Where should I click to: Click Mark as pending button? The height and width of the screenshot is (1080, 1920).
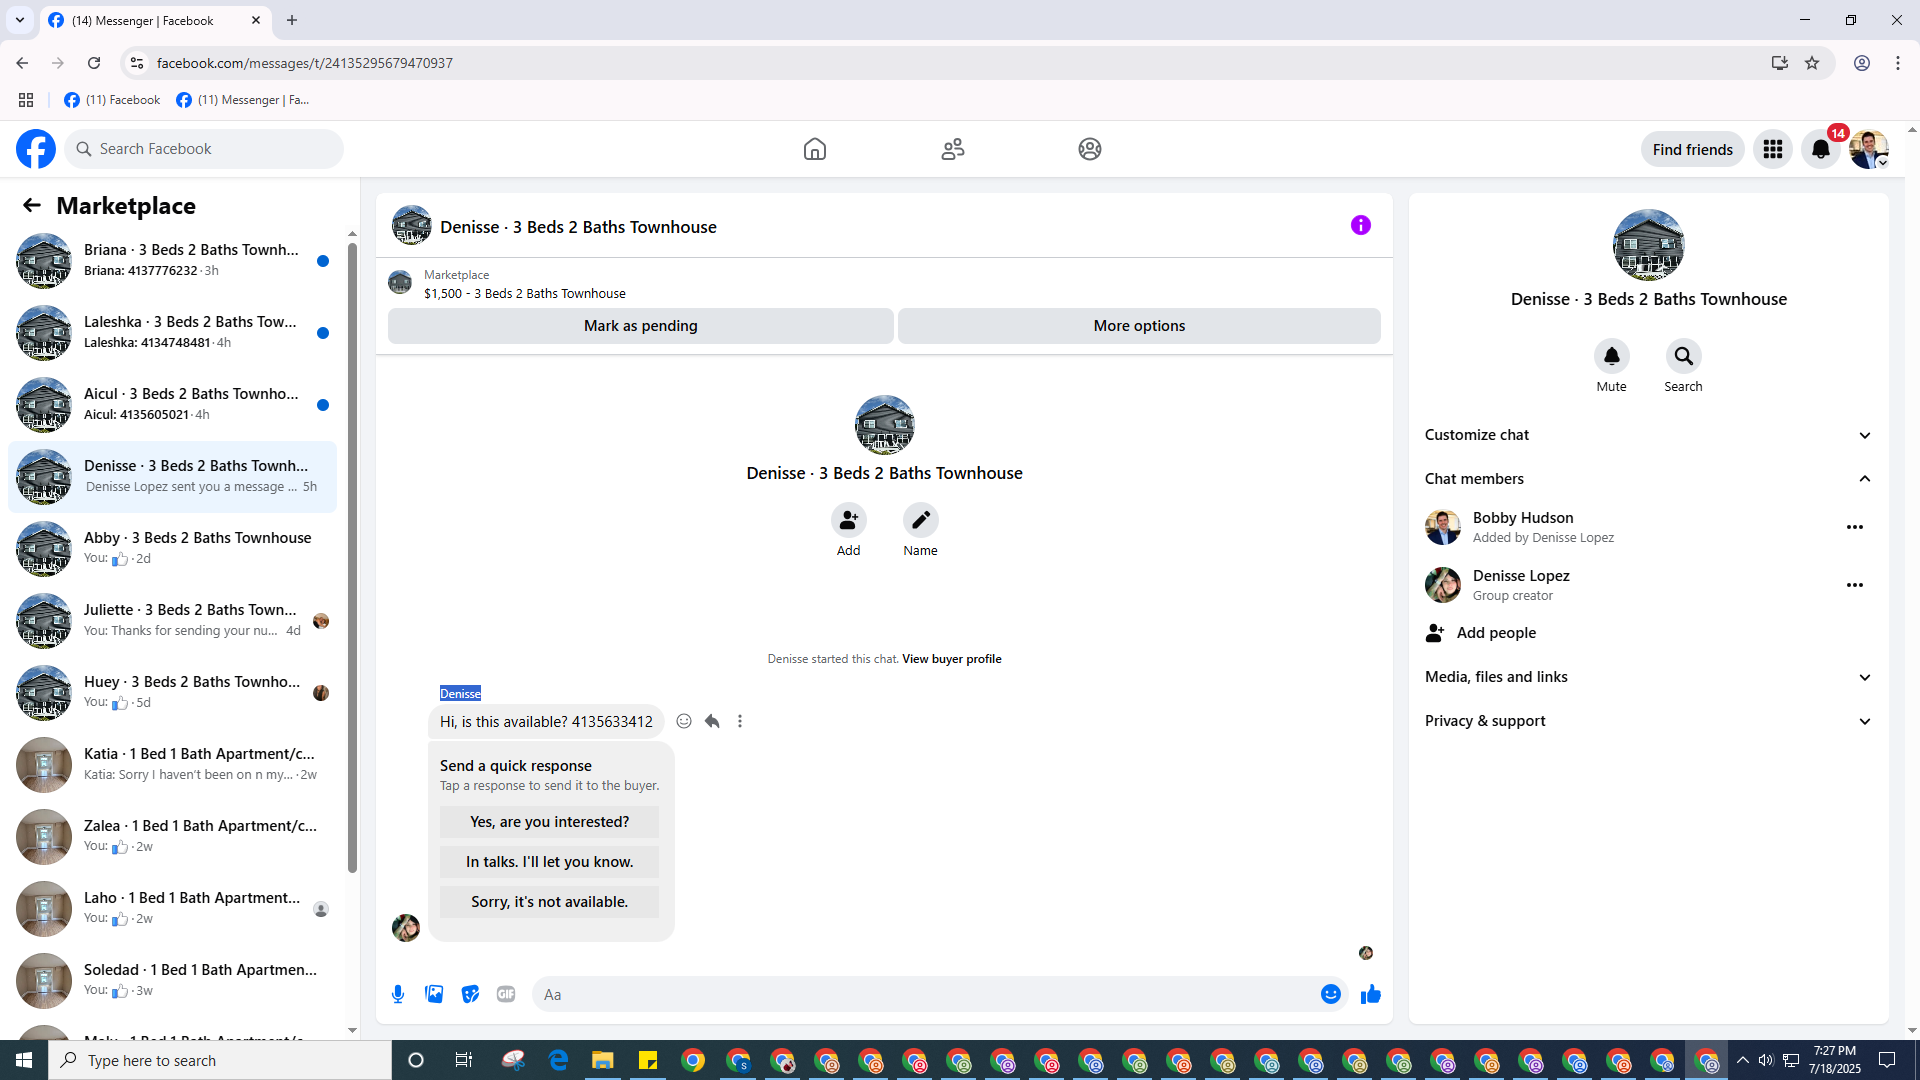point(640,326)
